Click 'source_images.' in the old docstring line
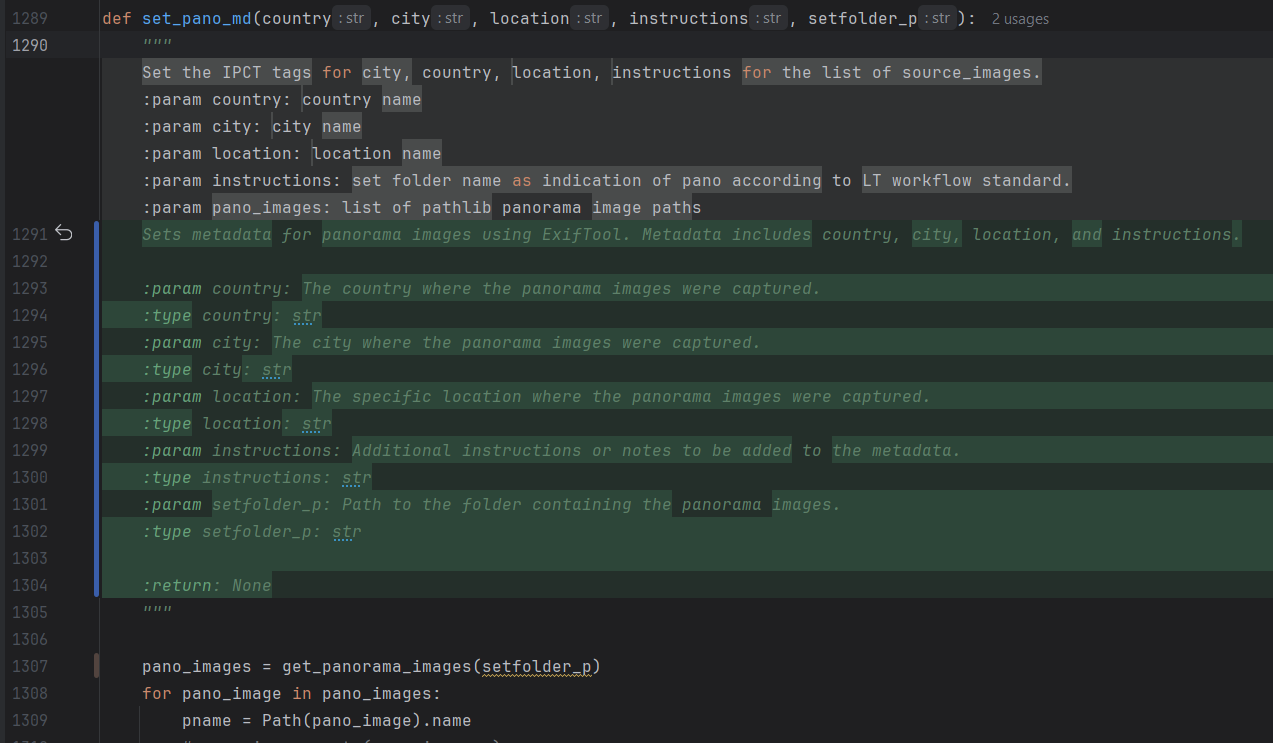Viewport: 1273px width, 743px height. (x=972, y=73)
